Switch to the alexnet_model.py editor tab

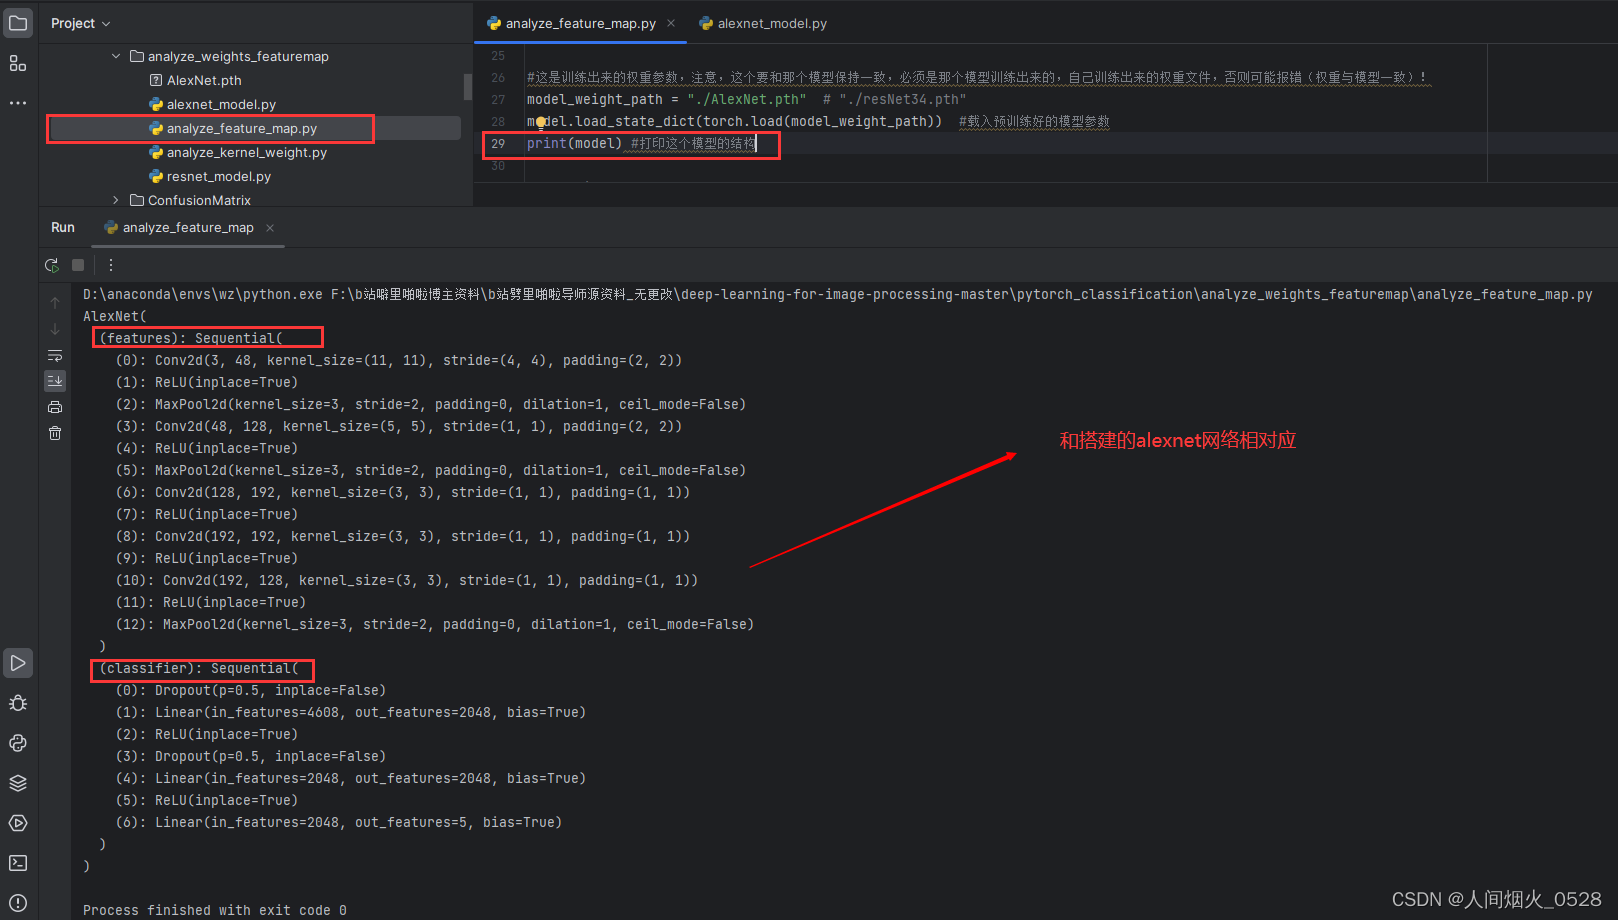click(x=763, y=23)
